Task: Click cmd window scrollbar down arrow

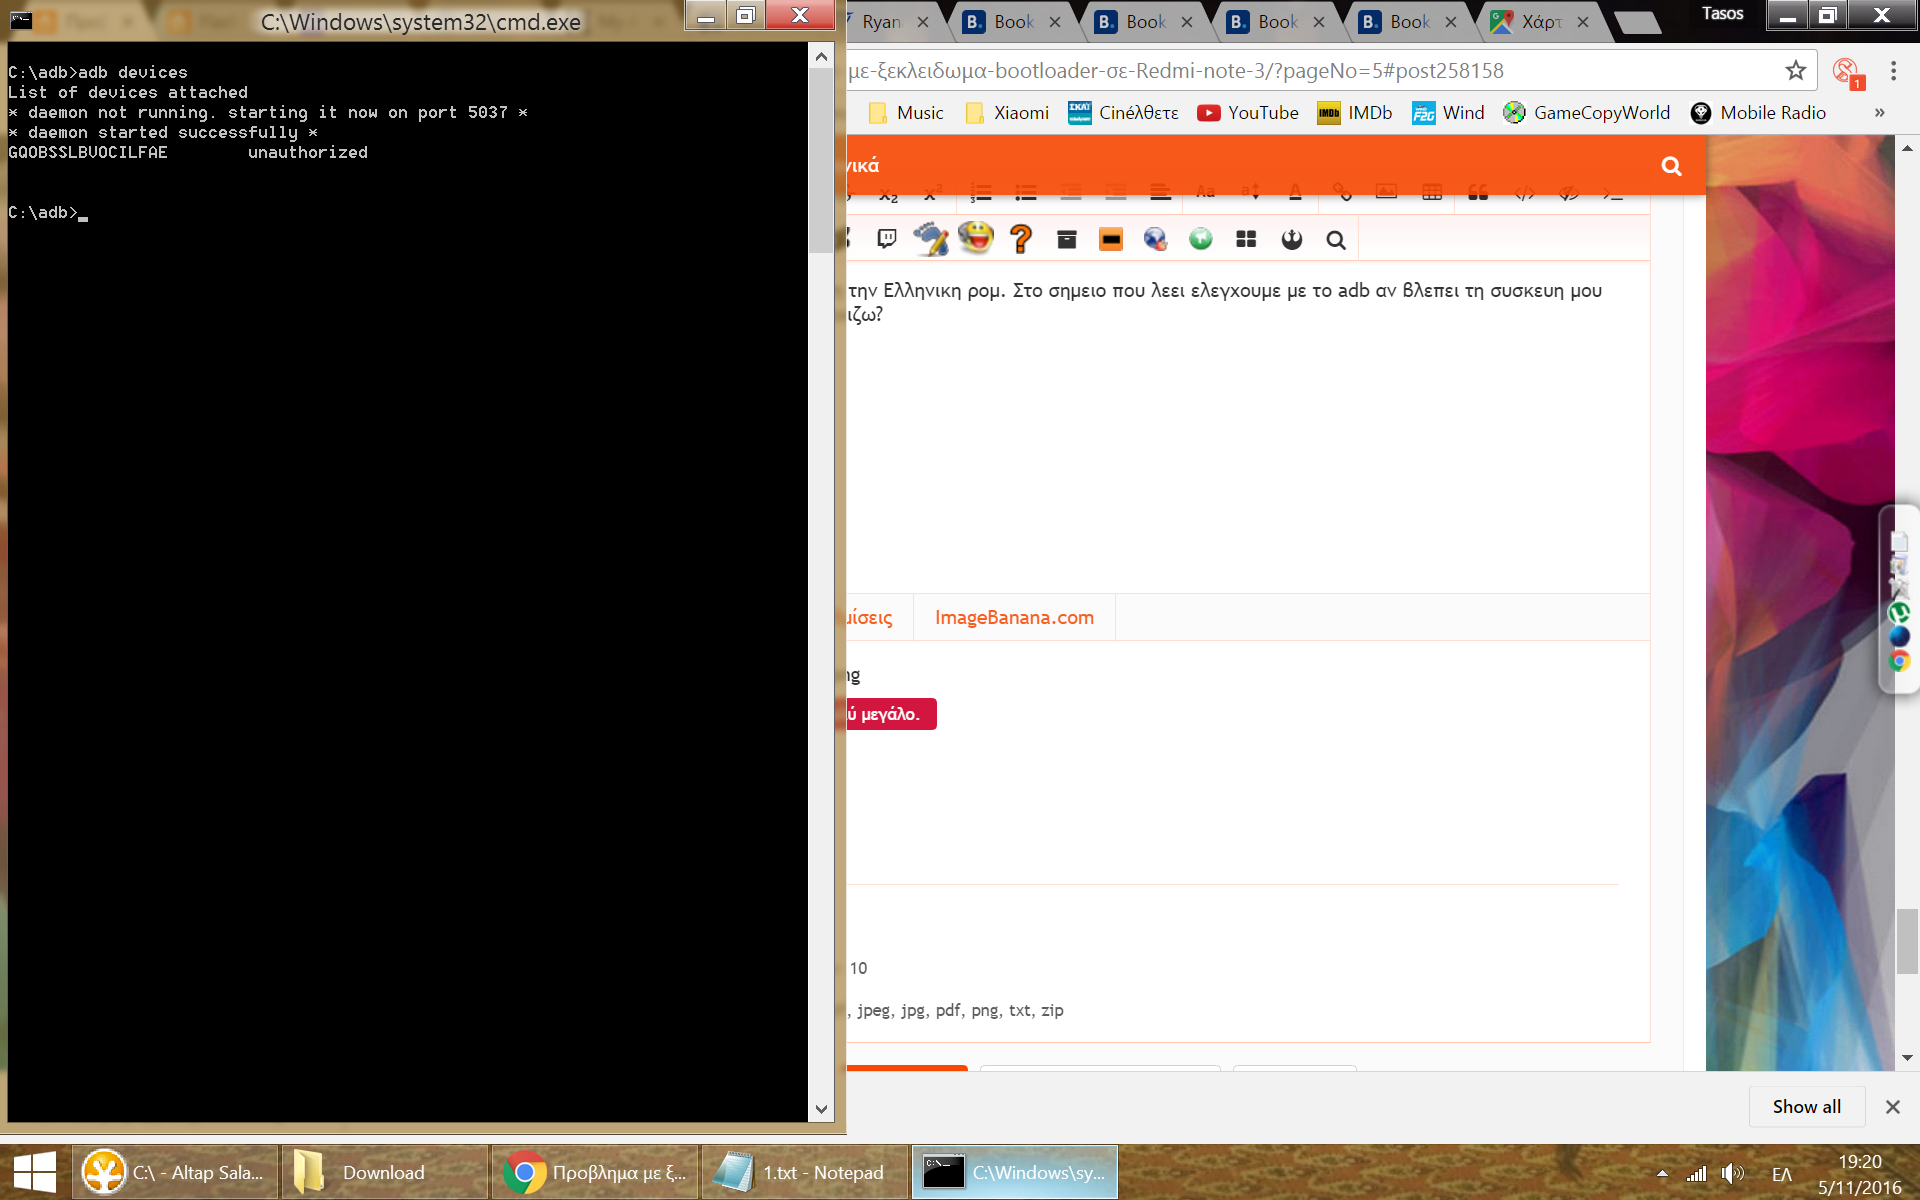Action: (821, 1109)
